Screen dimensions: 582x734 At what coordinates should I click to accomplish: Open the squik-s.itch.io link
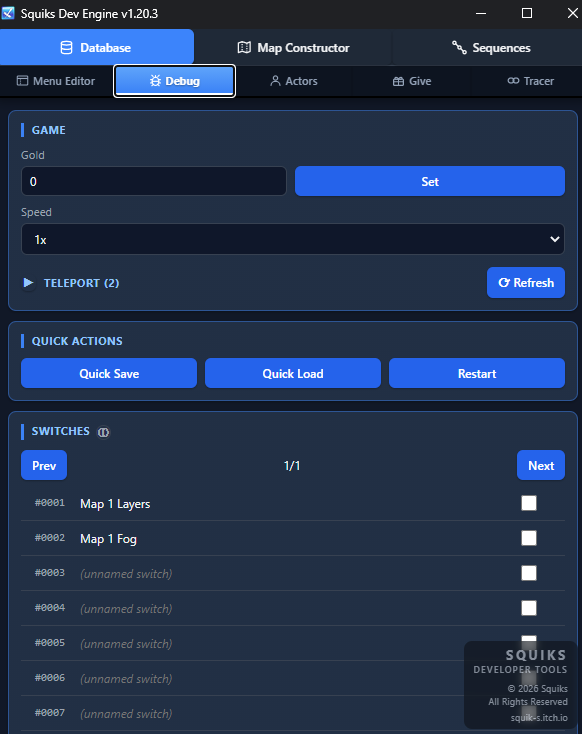click(539, 718)
